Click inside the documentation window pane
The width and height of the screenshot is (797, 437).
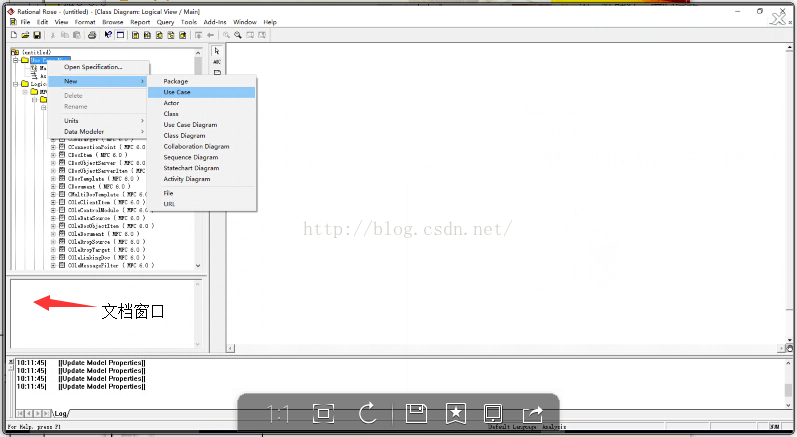point(102,314)
